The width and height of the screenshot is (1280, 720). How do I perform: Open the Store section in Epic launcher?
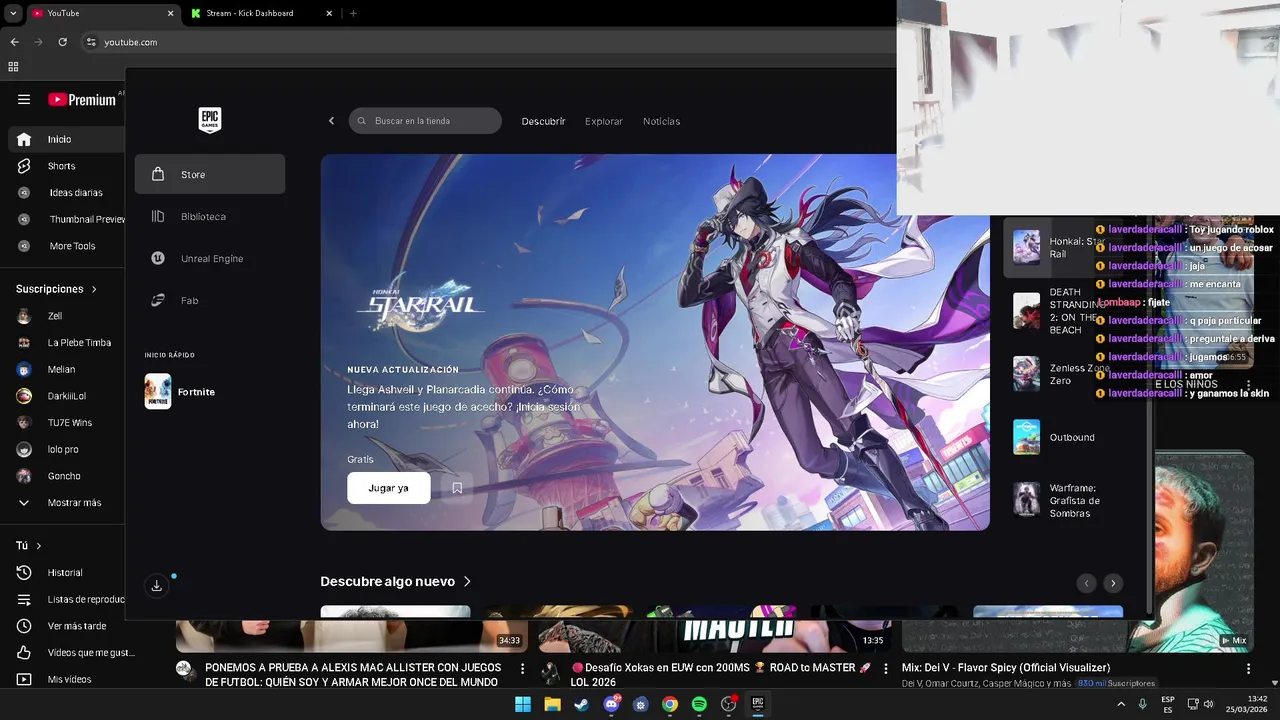(210, 174)
